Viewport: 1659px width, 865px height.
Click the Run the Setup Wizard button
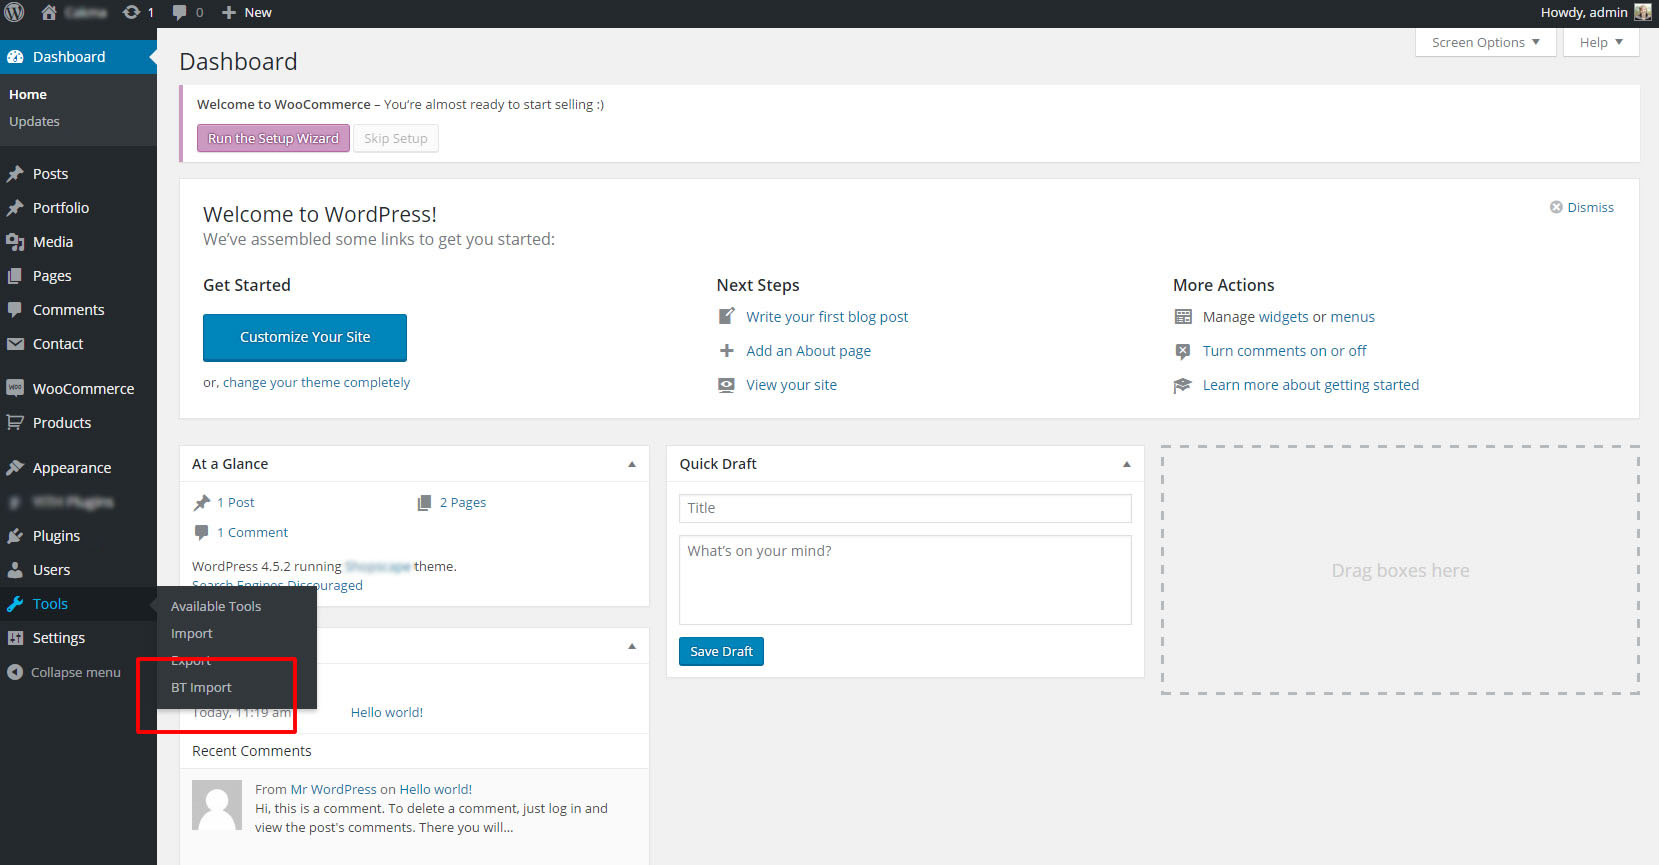[x=273, y=138]
